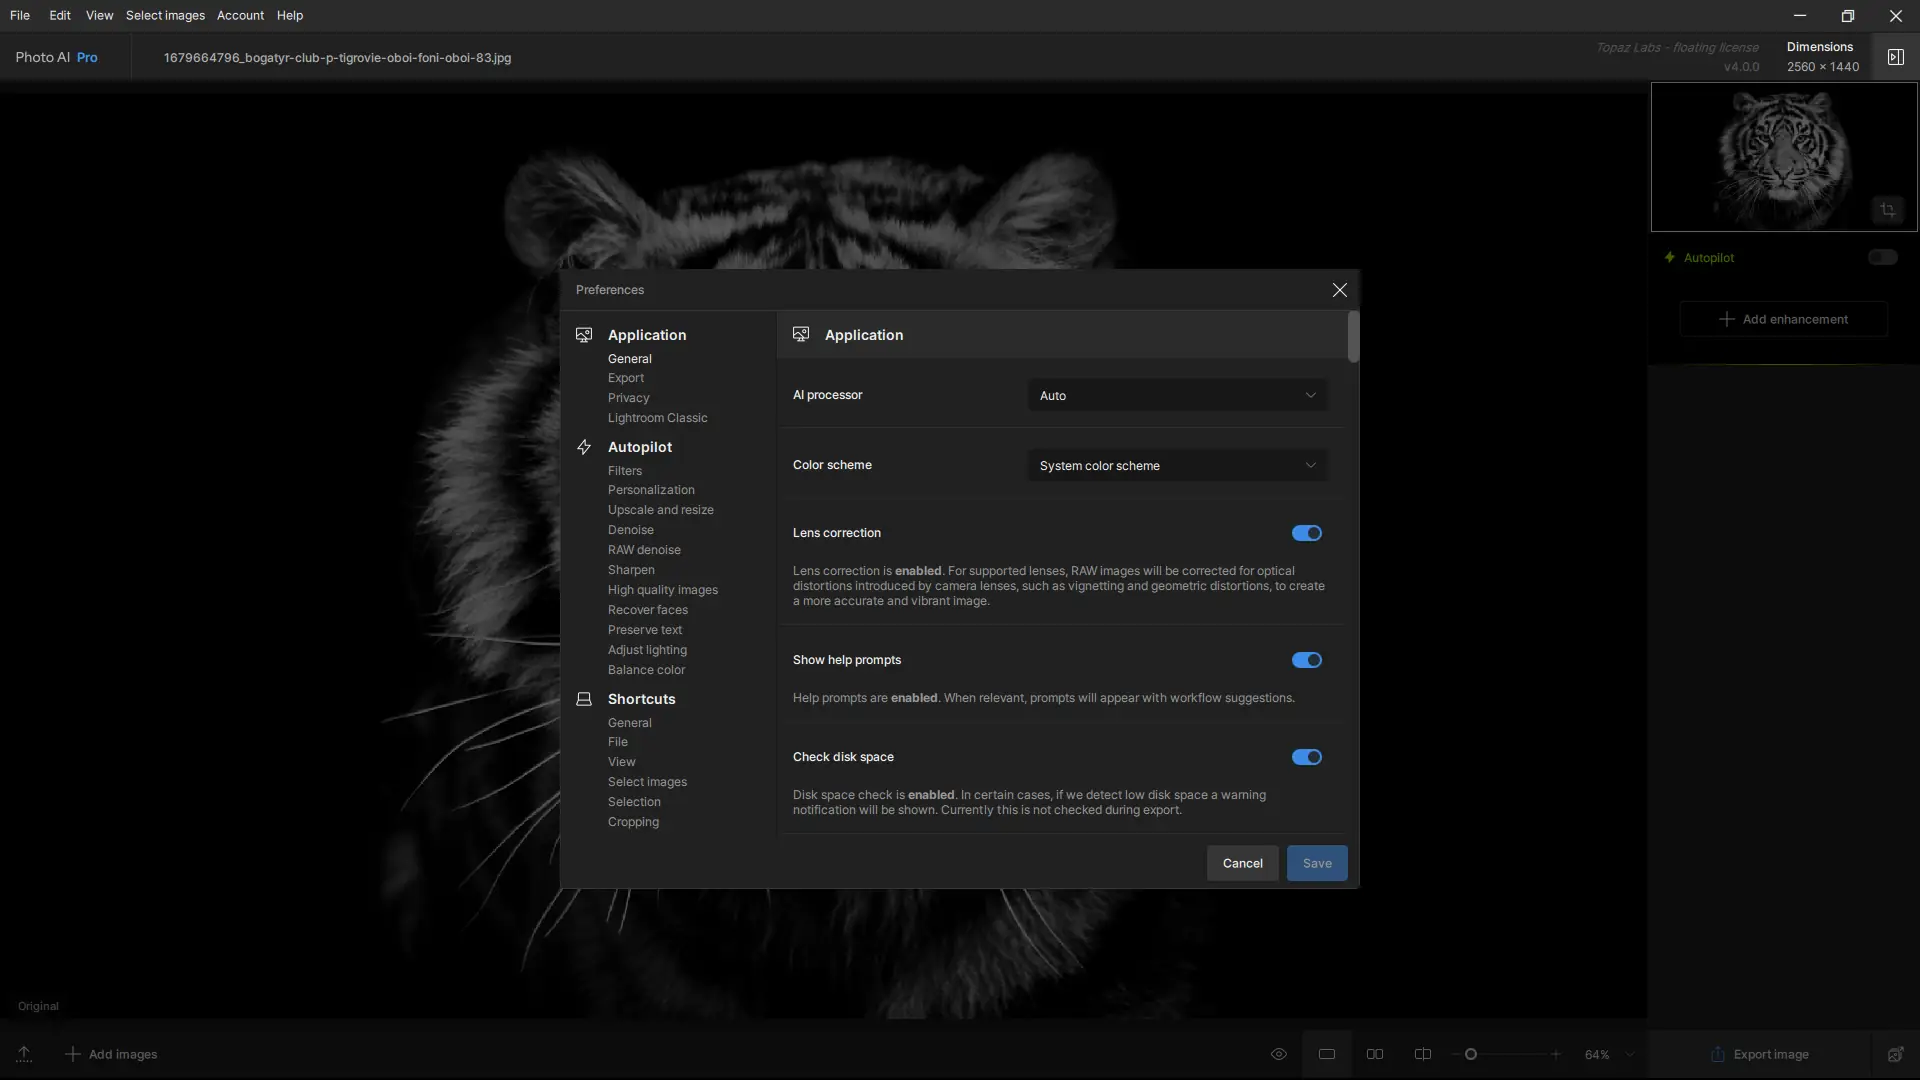This screenshot has width=1920, height=1080.
Task: Click the zoom slider handle
Action: pyautogui.click(x=1471, y=1054)
